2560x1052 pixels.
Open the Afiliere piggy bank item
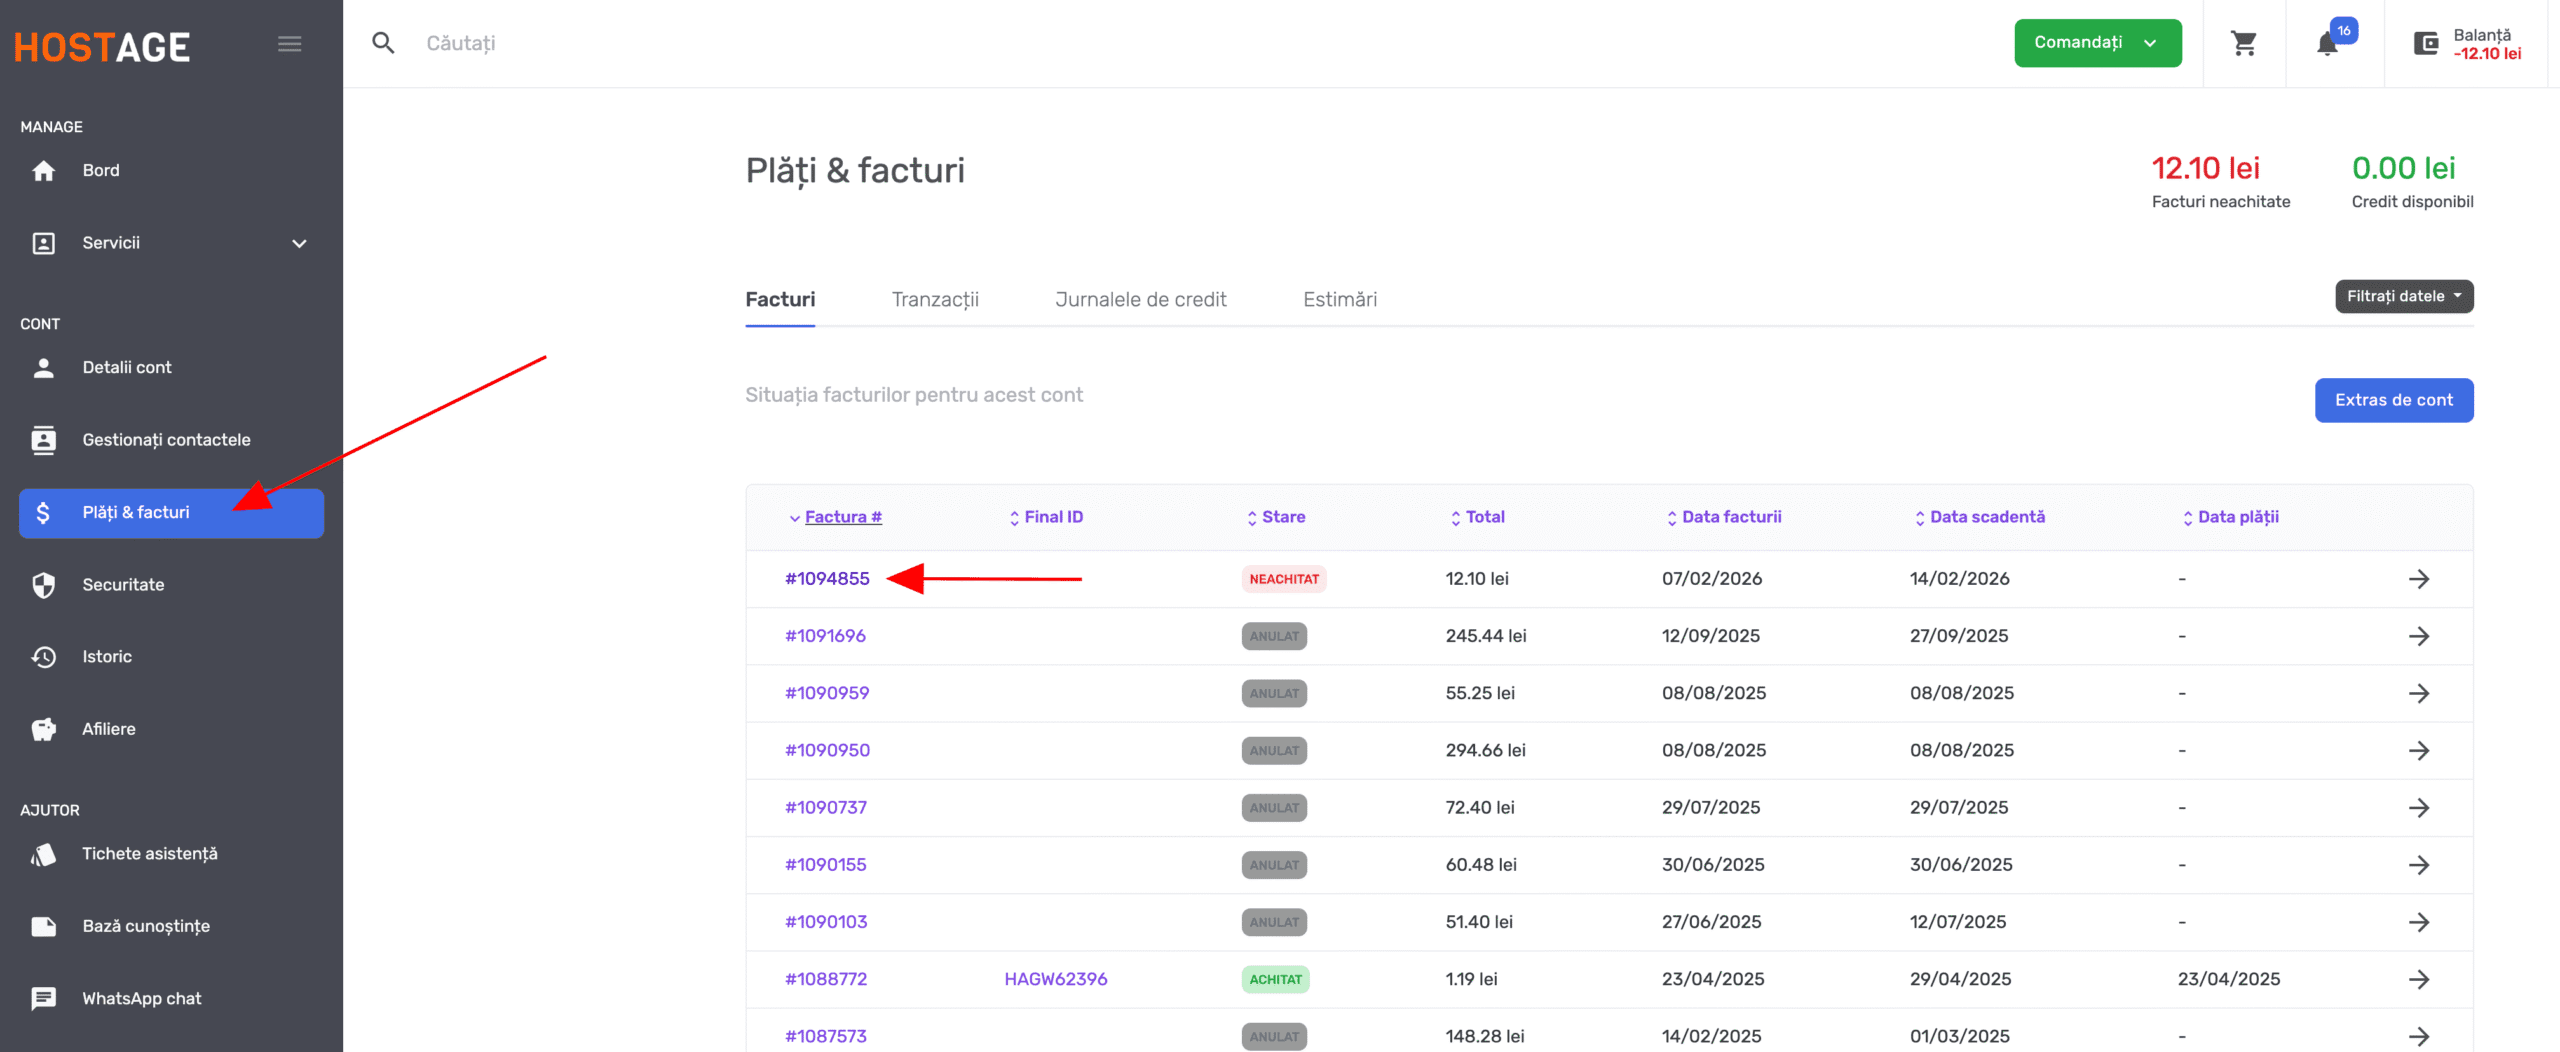[44, 729]
